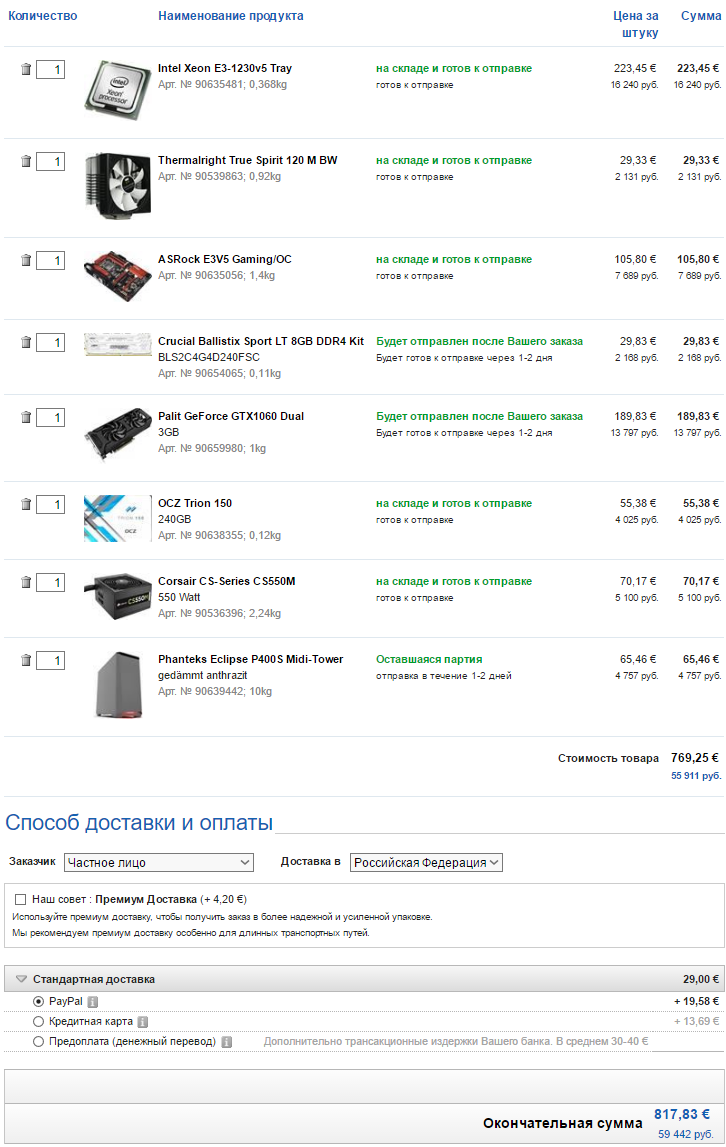Click trash icon for OCZ Trion 150
726x1147 pixels.
click(26, 504)
